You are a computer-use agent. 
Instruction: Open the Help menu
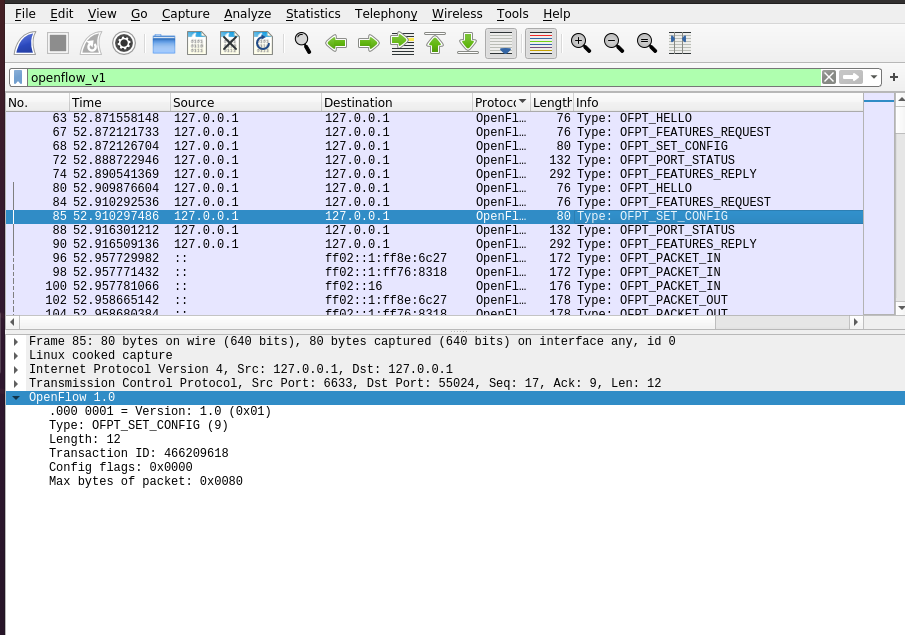click(x=556, y=14)
